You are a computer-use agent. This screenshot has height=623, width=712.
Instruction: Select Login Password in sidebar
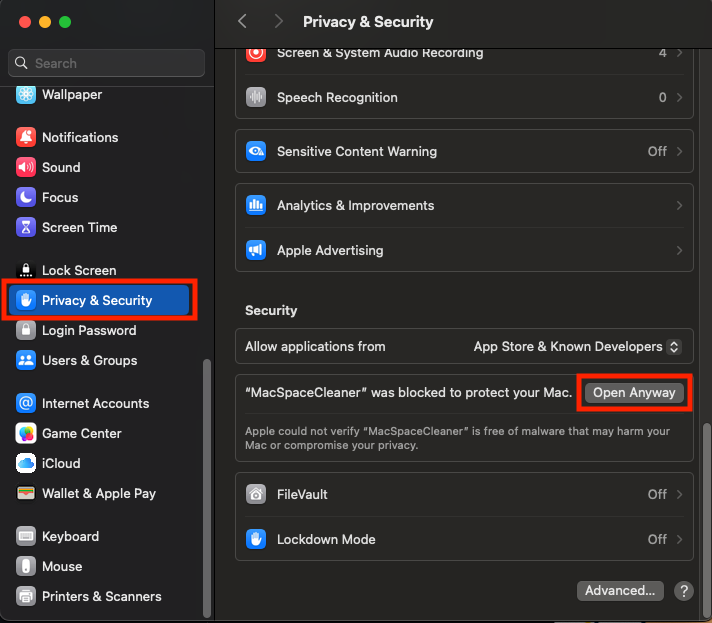pos(99,330)
